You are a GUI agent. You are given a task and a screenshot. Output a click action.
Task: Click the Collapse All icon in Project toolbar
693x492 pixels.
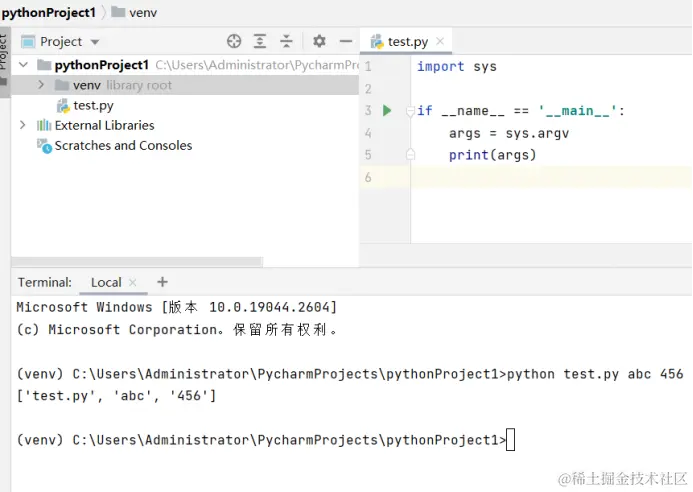point(286,41)
